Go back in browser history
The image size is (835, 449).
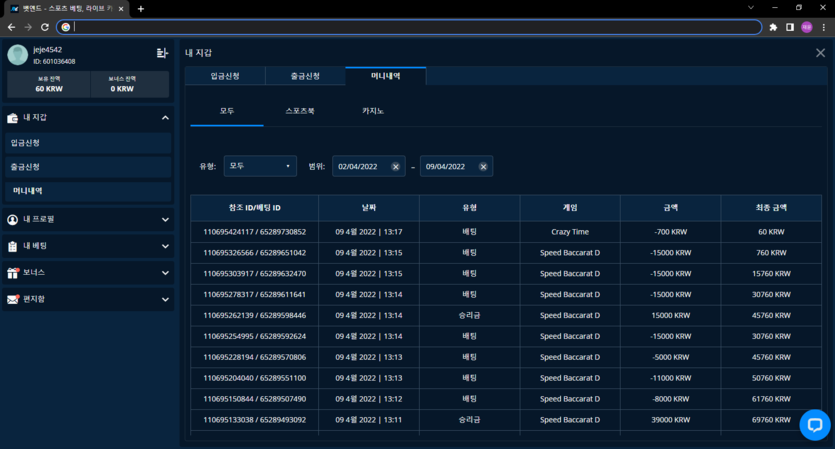tap(11, 27)
